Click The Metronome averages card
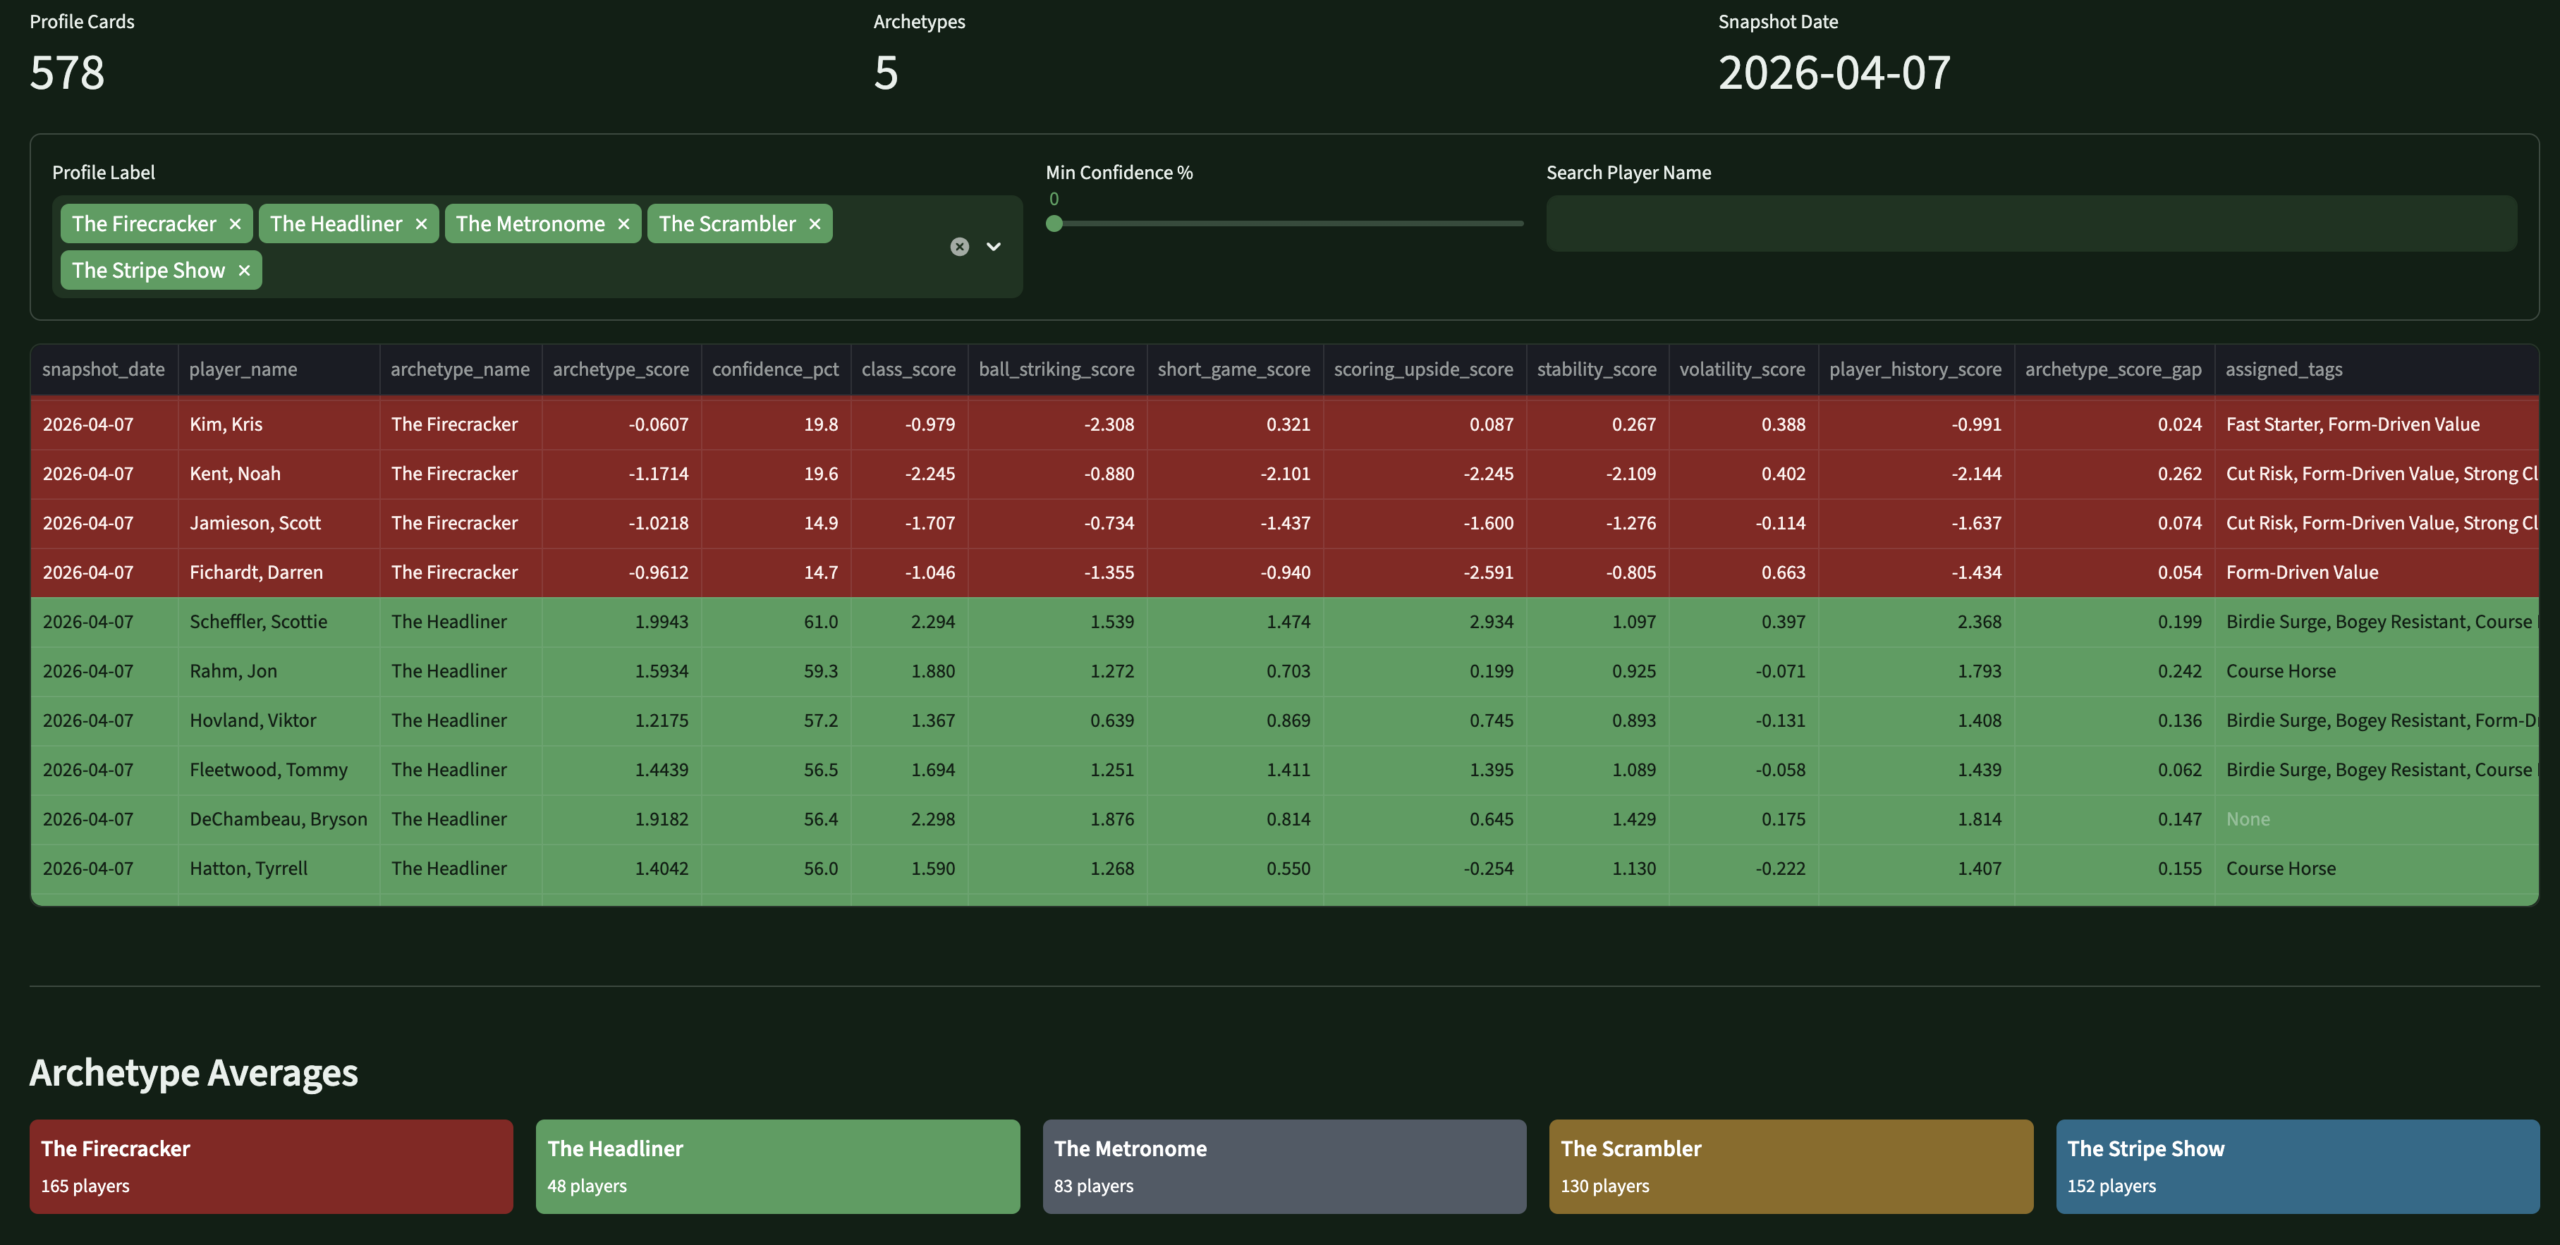Viewport: 2560px width, 1245px height. (1284, 1166)
